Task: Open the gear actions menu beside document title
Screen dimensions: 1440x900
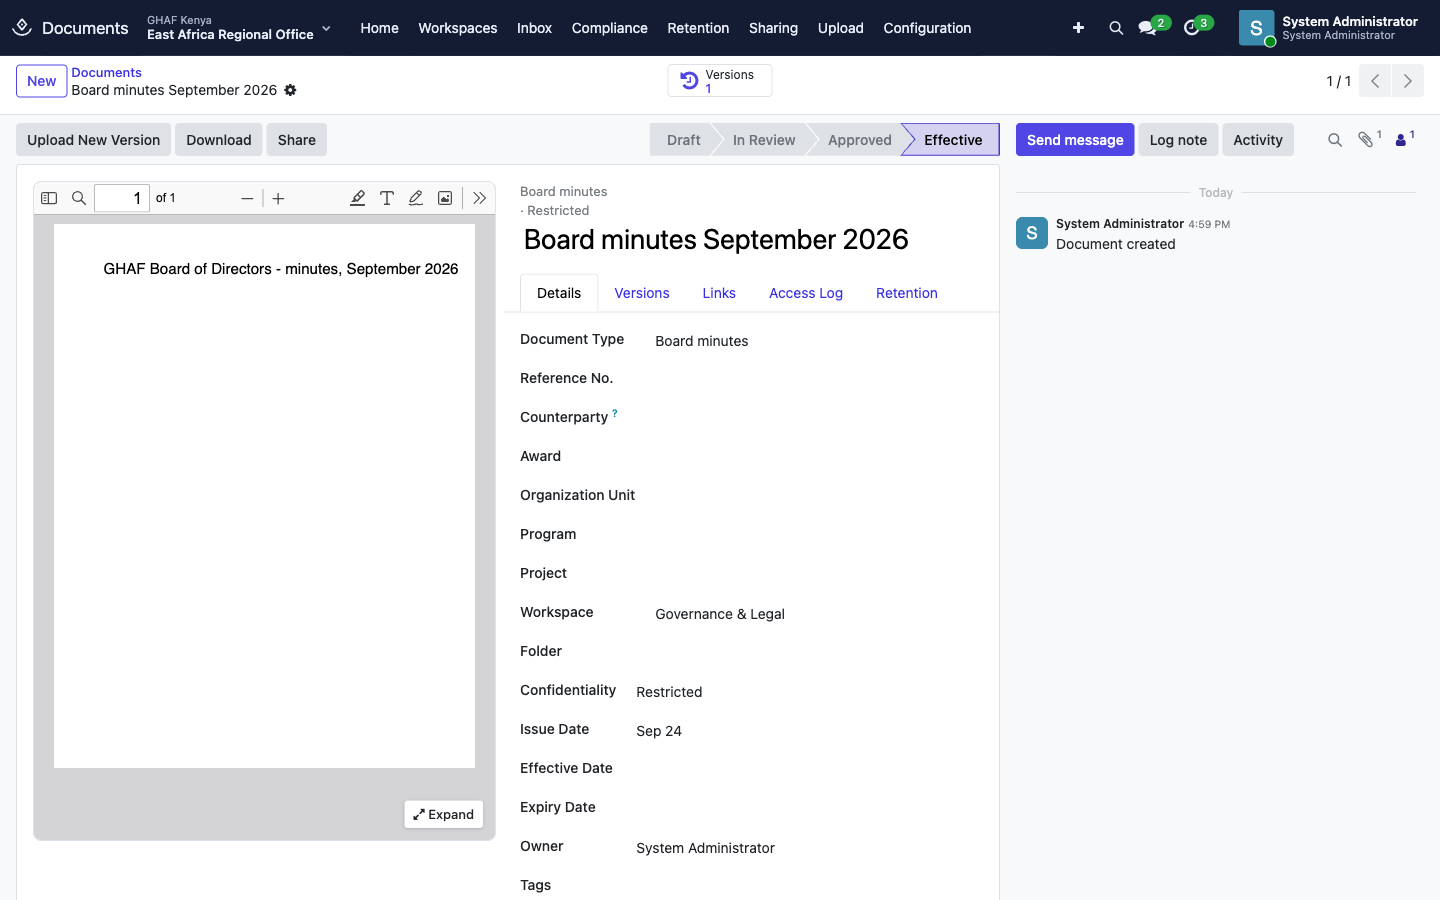Action: [290, 90]
